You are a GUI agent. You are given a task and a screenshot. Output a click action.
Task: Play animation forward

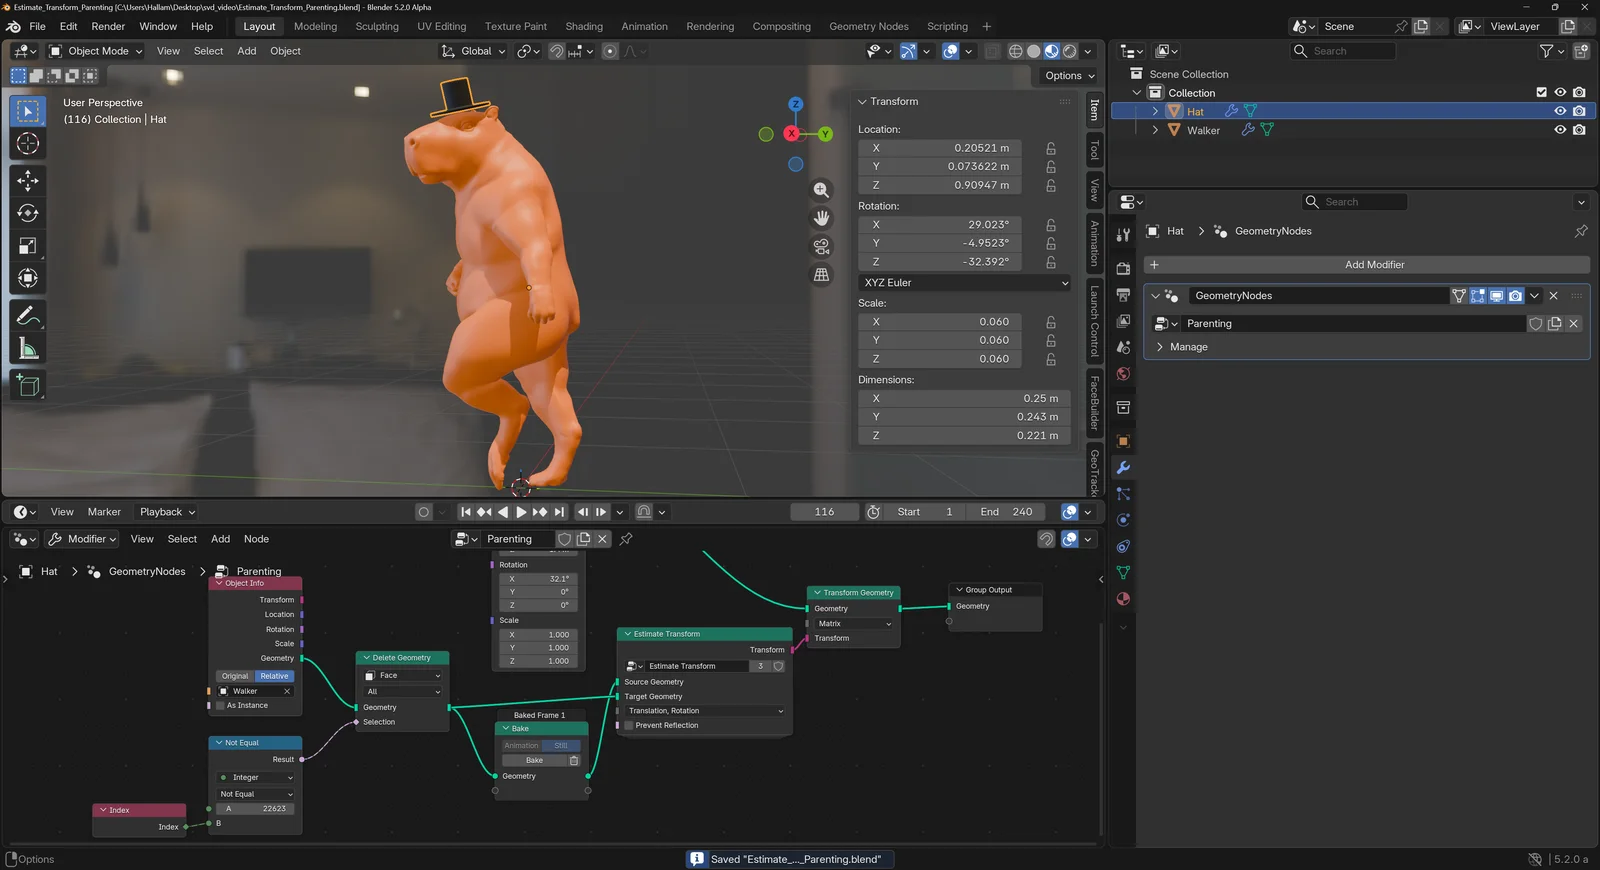521,512
